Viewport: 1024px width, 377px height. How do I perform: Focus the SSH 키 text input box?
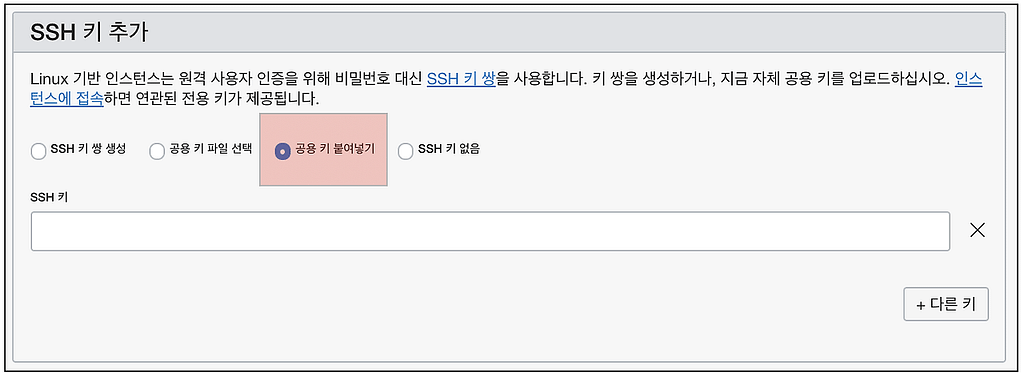click(x=490, y=231)
